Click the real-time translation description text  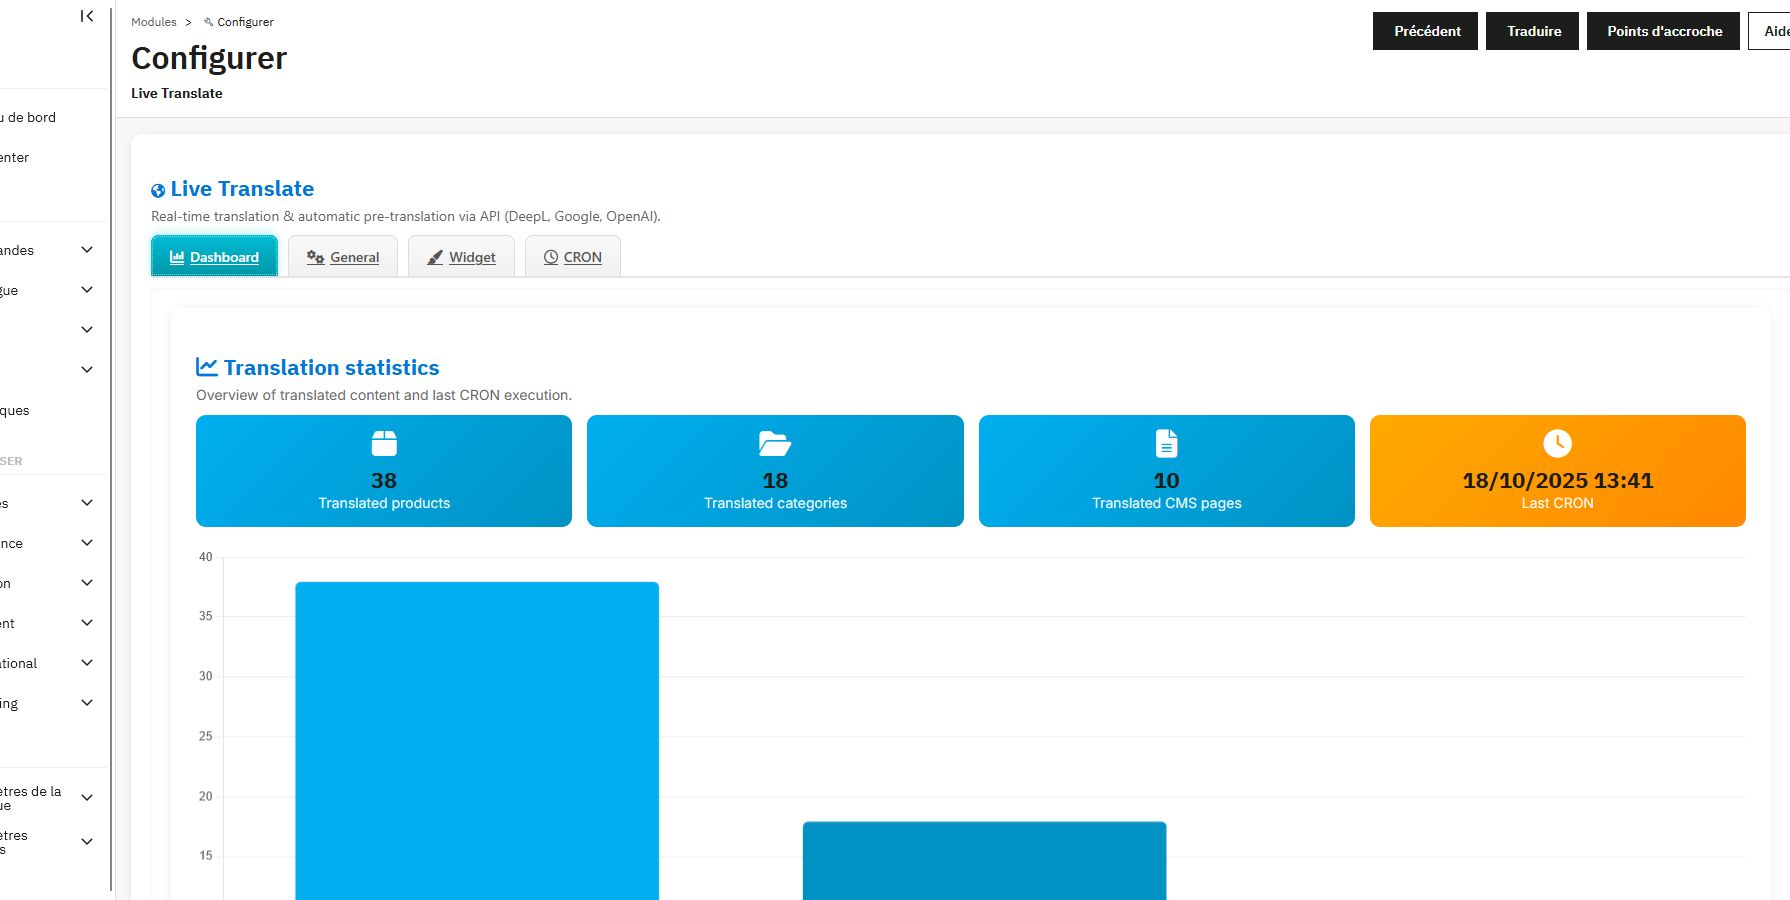(405, 216)
